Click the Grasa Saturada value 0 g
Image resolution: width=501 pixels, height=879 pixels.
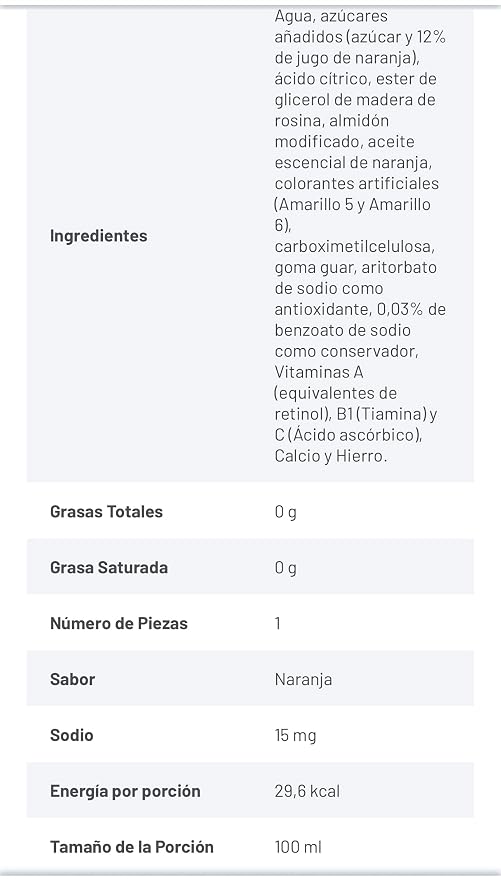click(x=286, y=568)
